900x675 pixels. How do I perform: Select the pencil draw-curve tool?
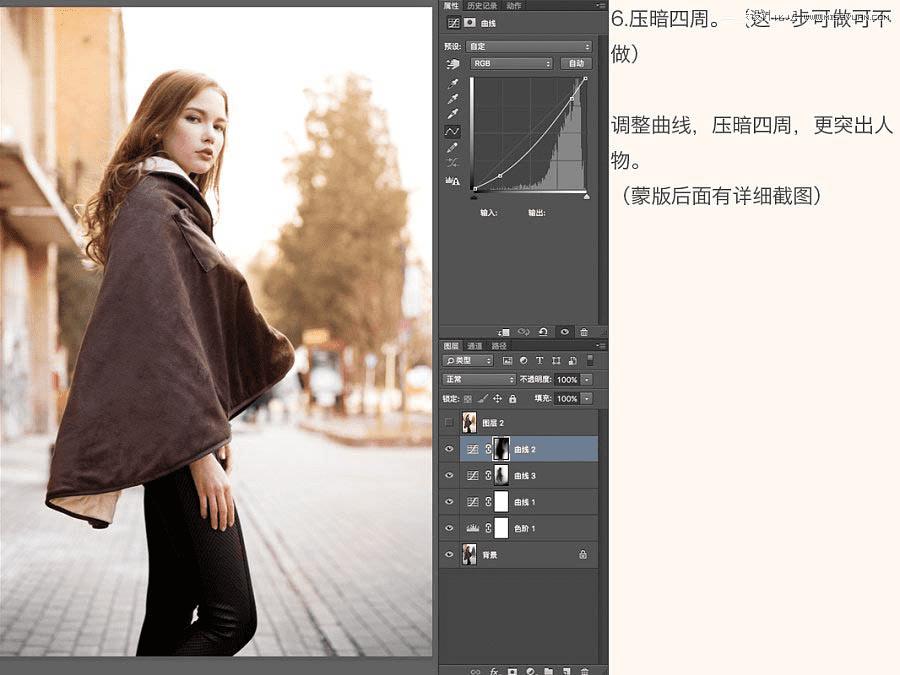(x=452, y=147)
